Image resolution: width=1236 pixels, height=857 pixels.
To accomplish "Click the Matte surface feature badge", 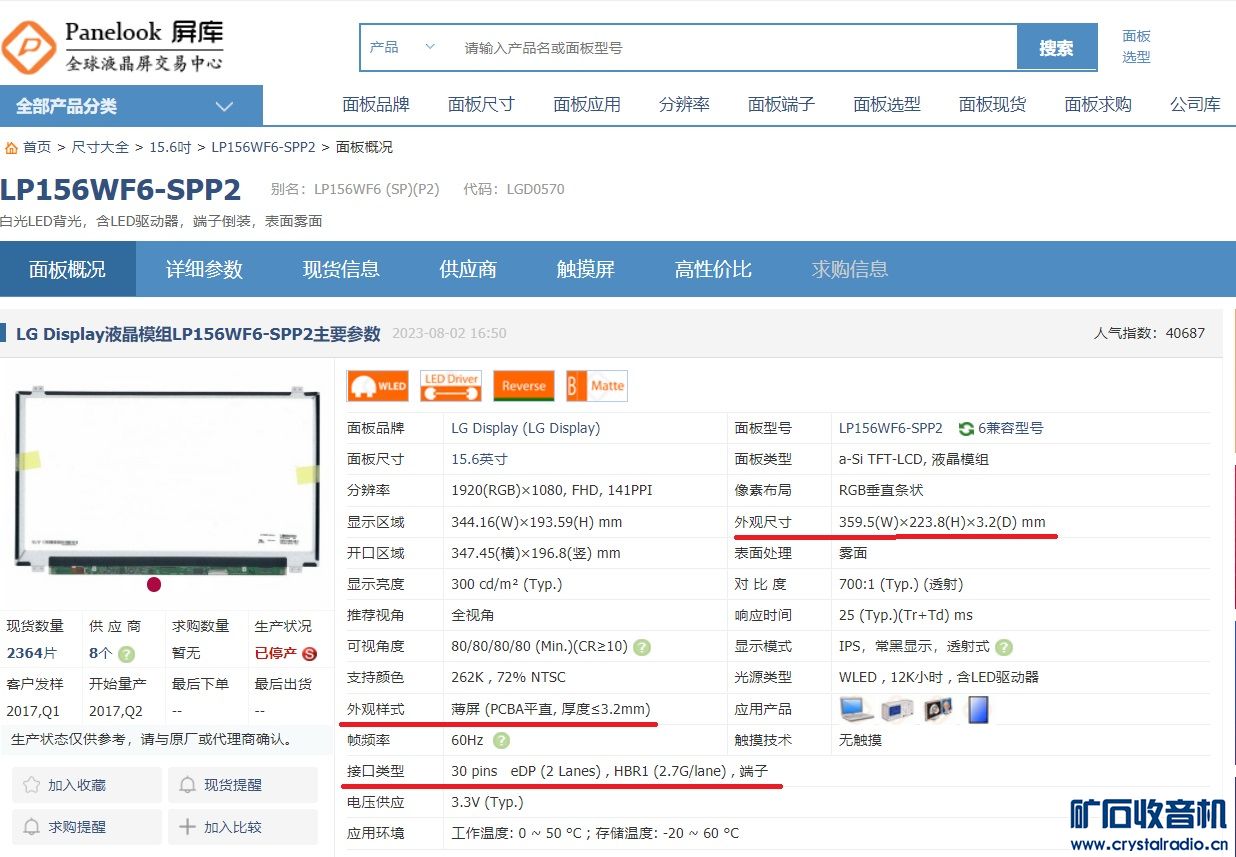I will (x=597, y=386).
